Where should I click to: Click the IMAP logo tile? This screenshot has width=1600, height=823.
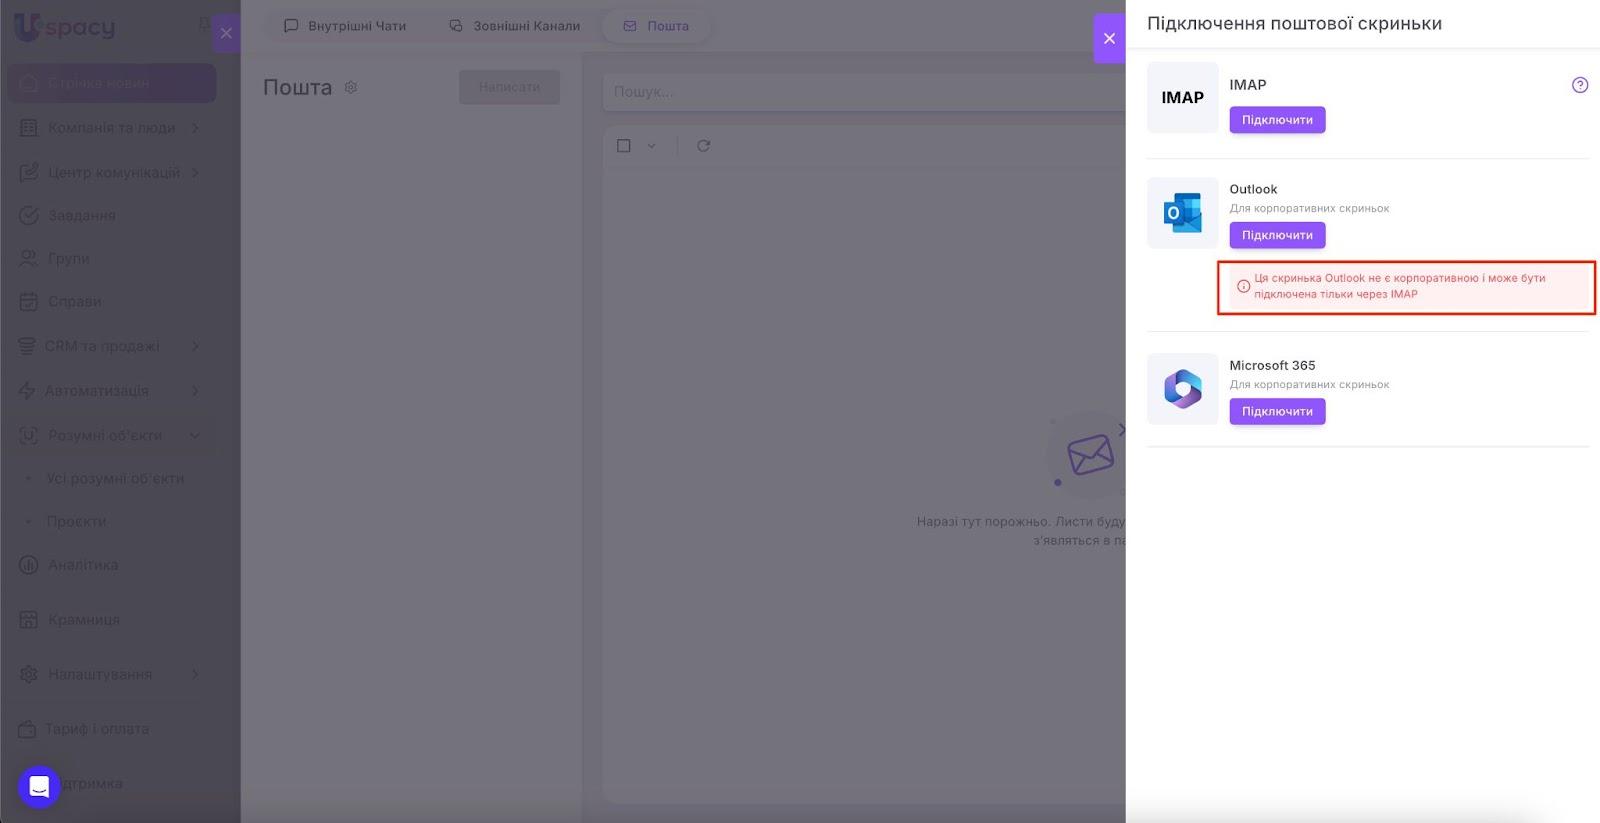click(x=1182, y=97)
